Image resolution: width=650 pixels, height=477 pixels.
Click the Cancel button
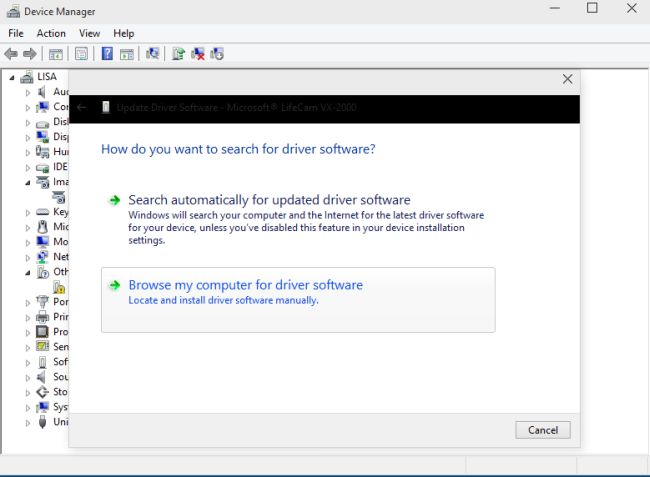[x=543, y=430]
